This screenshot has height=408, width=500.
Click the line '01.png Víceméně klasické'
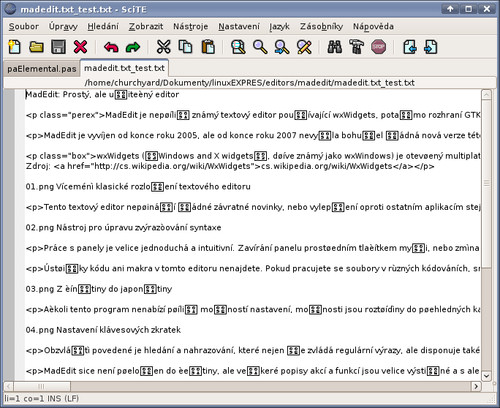tap(138, 187)
